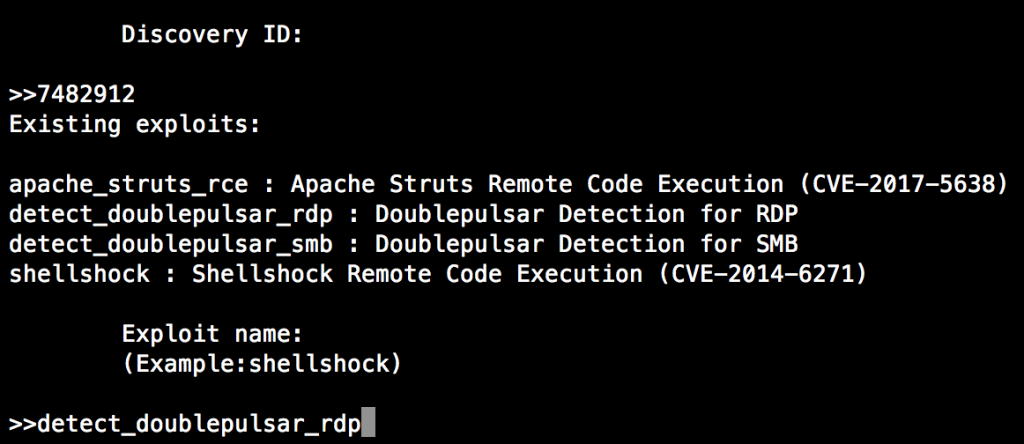Select apache_struts_rce exploit name in list
Screen dimensions: 1024x444
coord(129,185)
